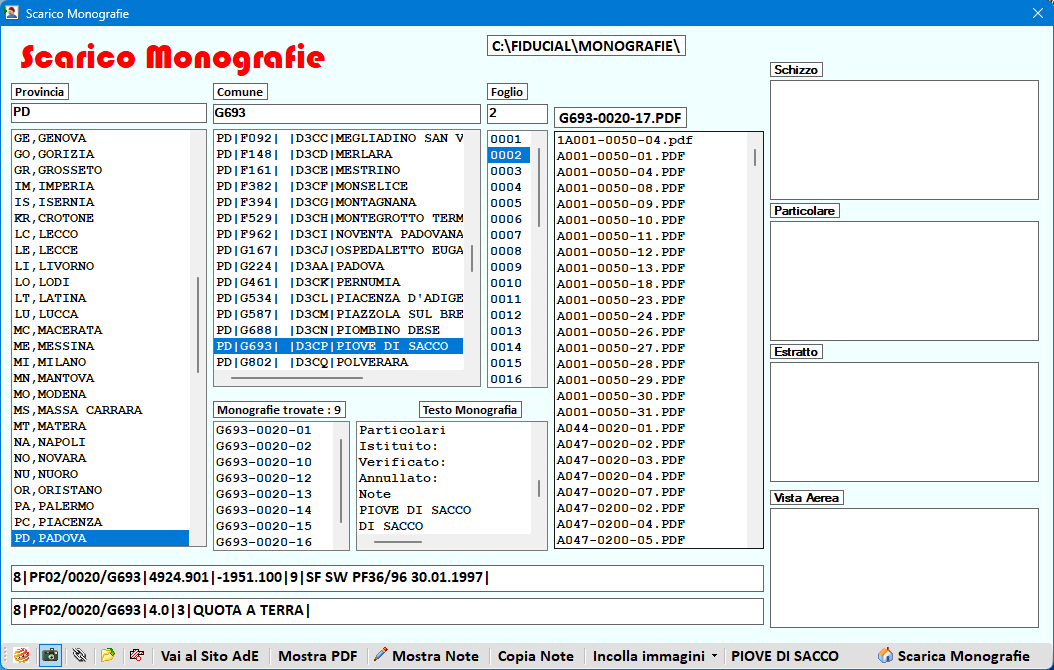Click the PIOVE DI SACCO toolbar label
Screen dimensions: 1054x670
(x=784, y=656)
